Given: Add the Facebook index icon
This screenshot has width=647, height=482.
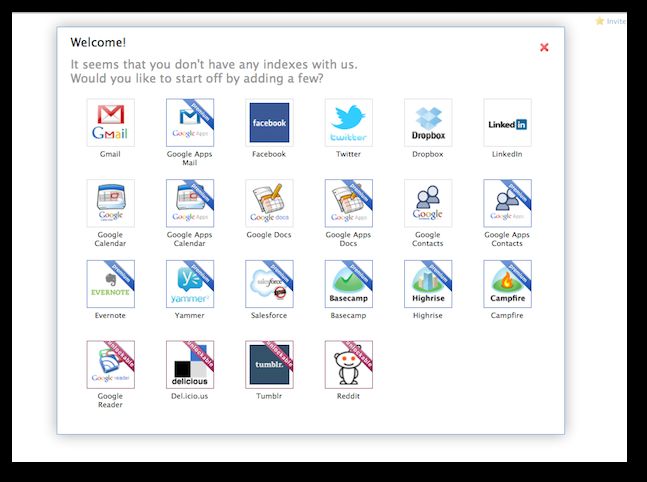Looking at the screenshot, I should click(x=269, y=123).
